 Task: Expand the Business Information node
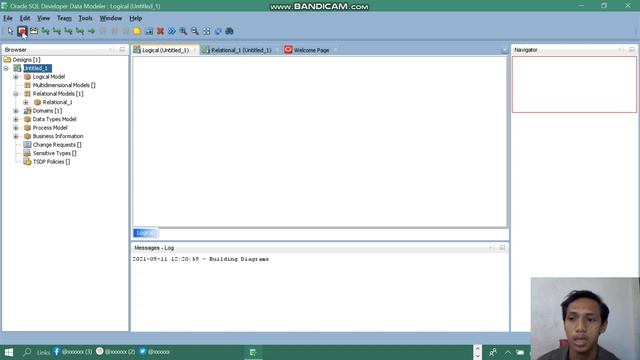pyautogui.click(x=16, y=136)
